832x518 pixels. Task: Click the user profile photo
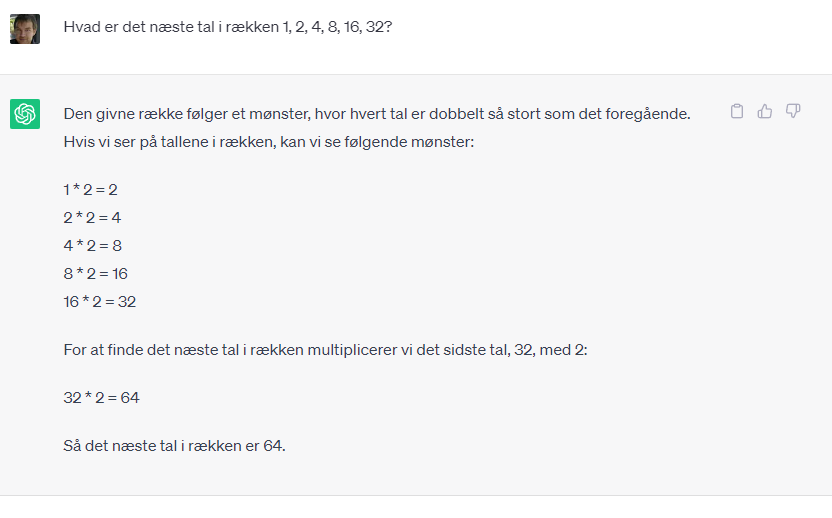click(x=25, y=29)
